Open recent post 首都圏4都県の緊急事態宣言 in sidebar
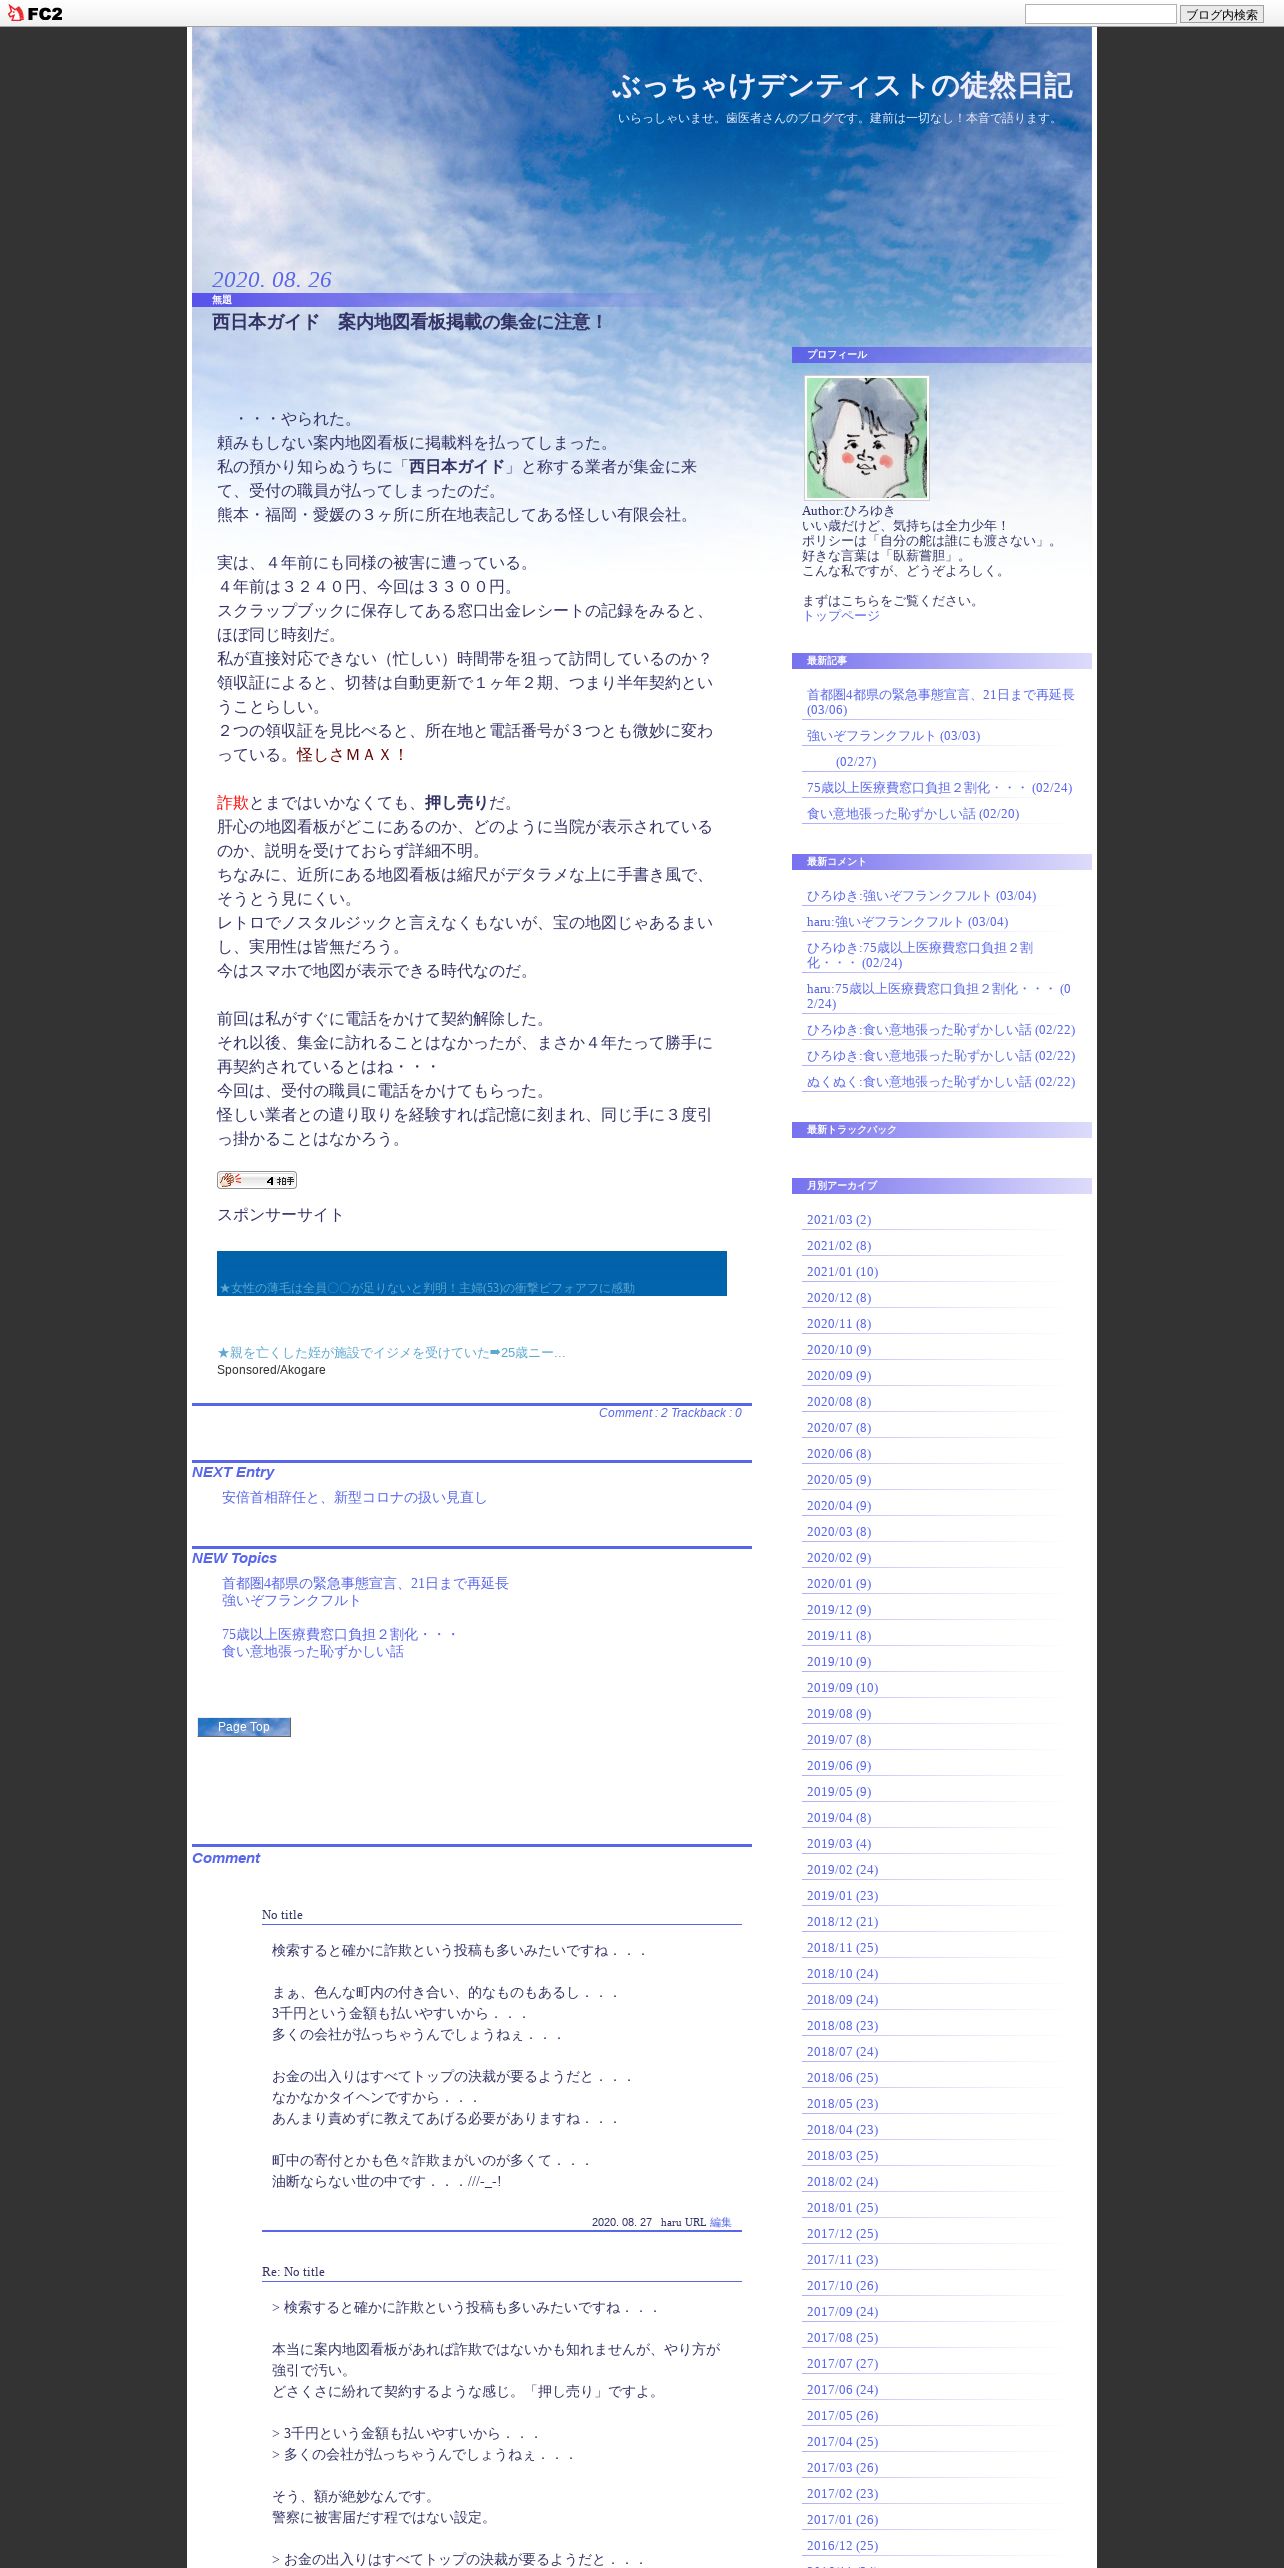 (940, 702)
